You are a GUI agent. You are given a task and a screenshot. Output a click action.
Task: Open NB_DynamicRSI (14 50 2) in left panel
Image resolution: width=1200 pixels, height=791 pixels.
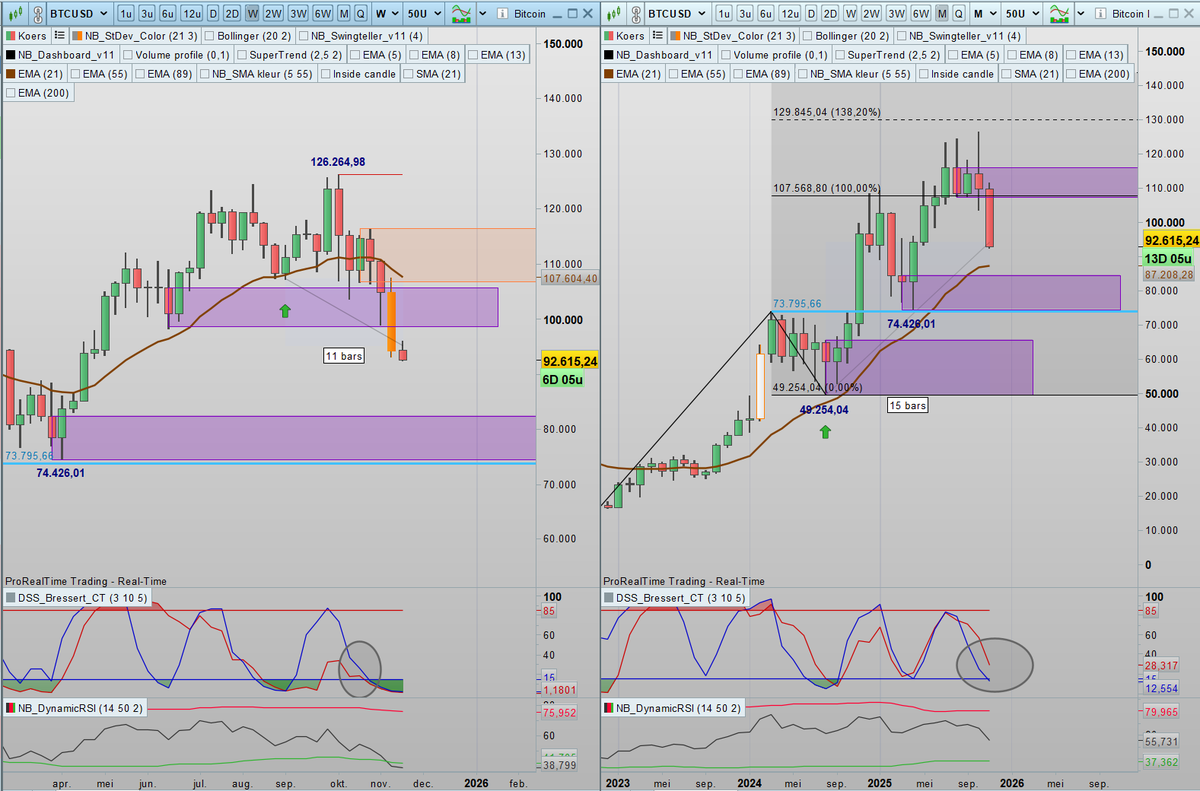(76, 708)
